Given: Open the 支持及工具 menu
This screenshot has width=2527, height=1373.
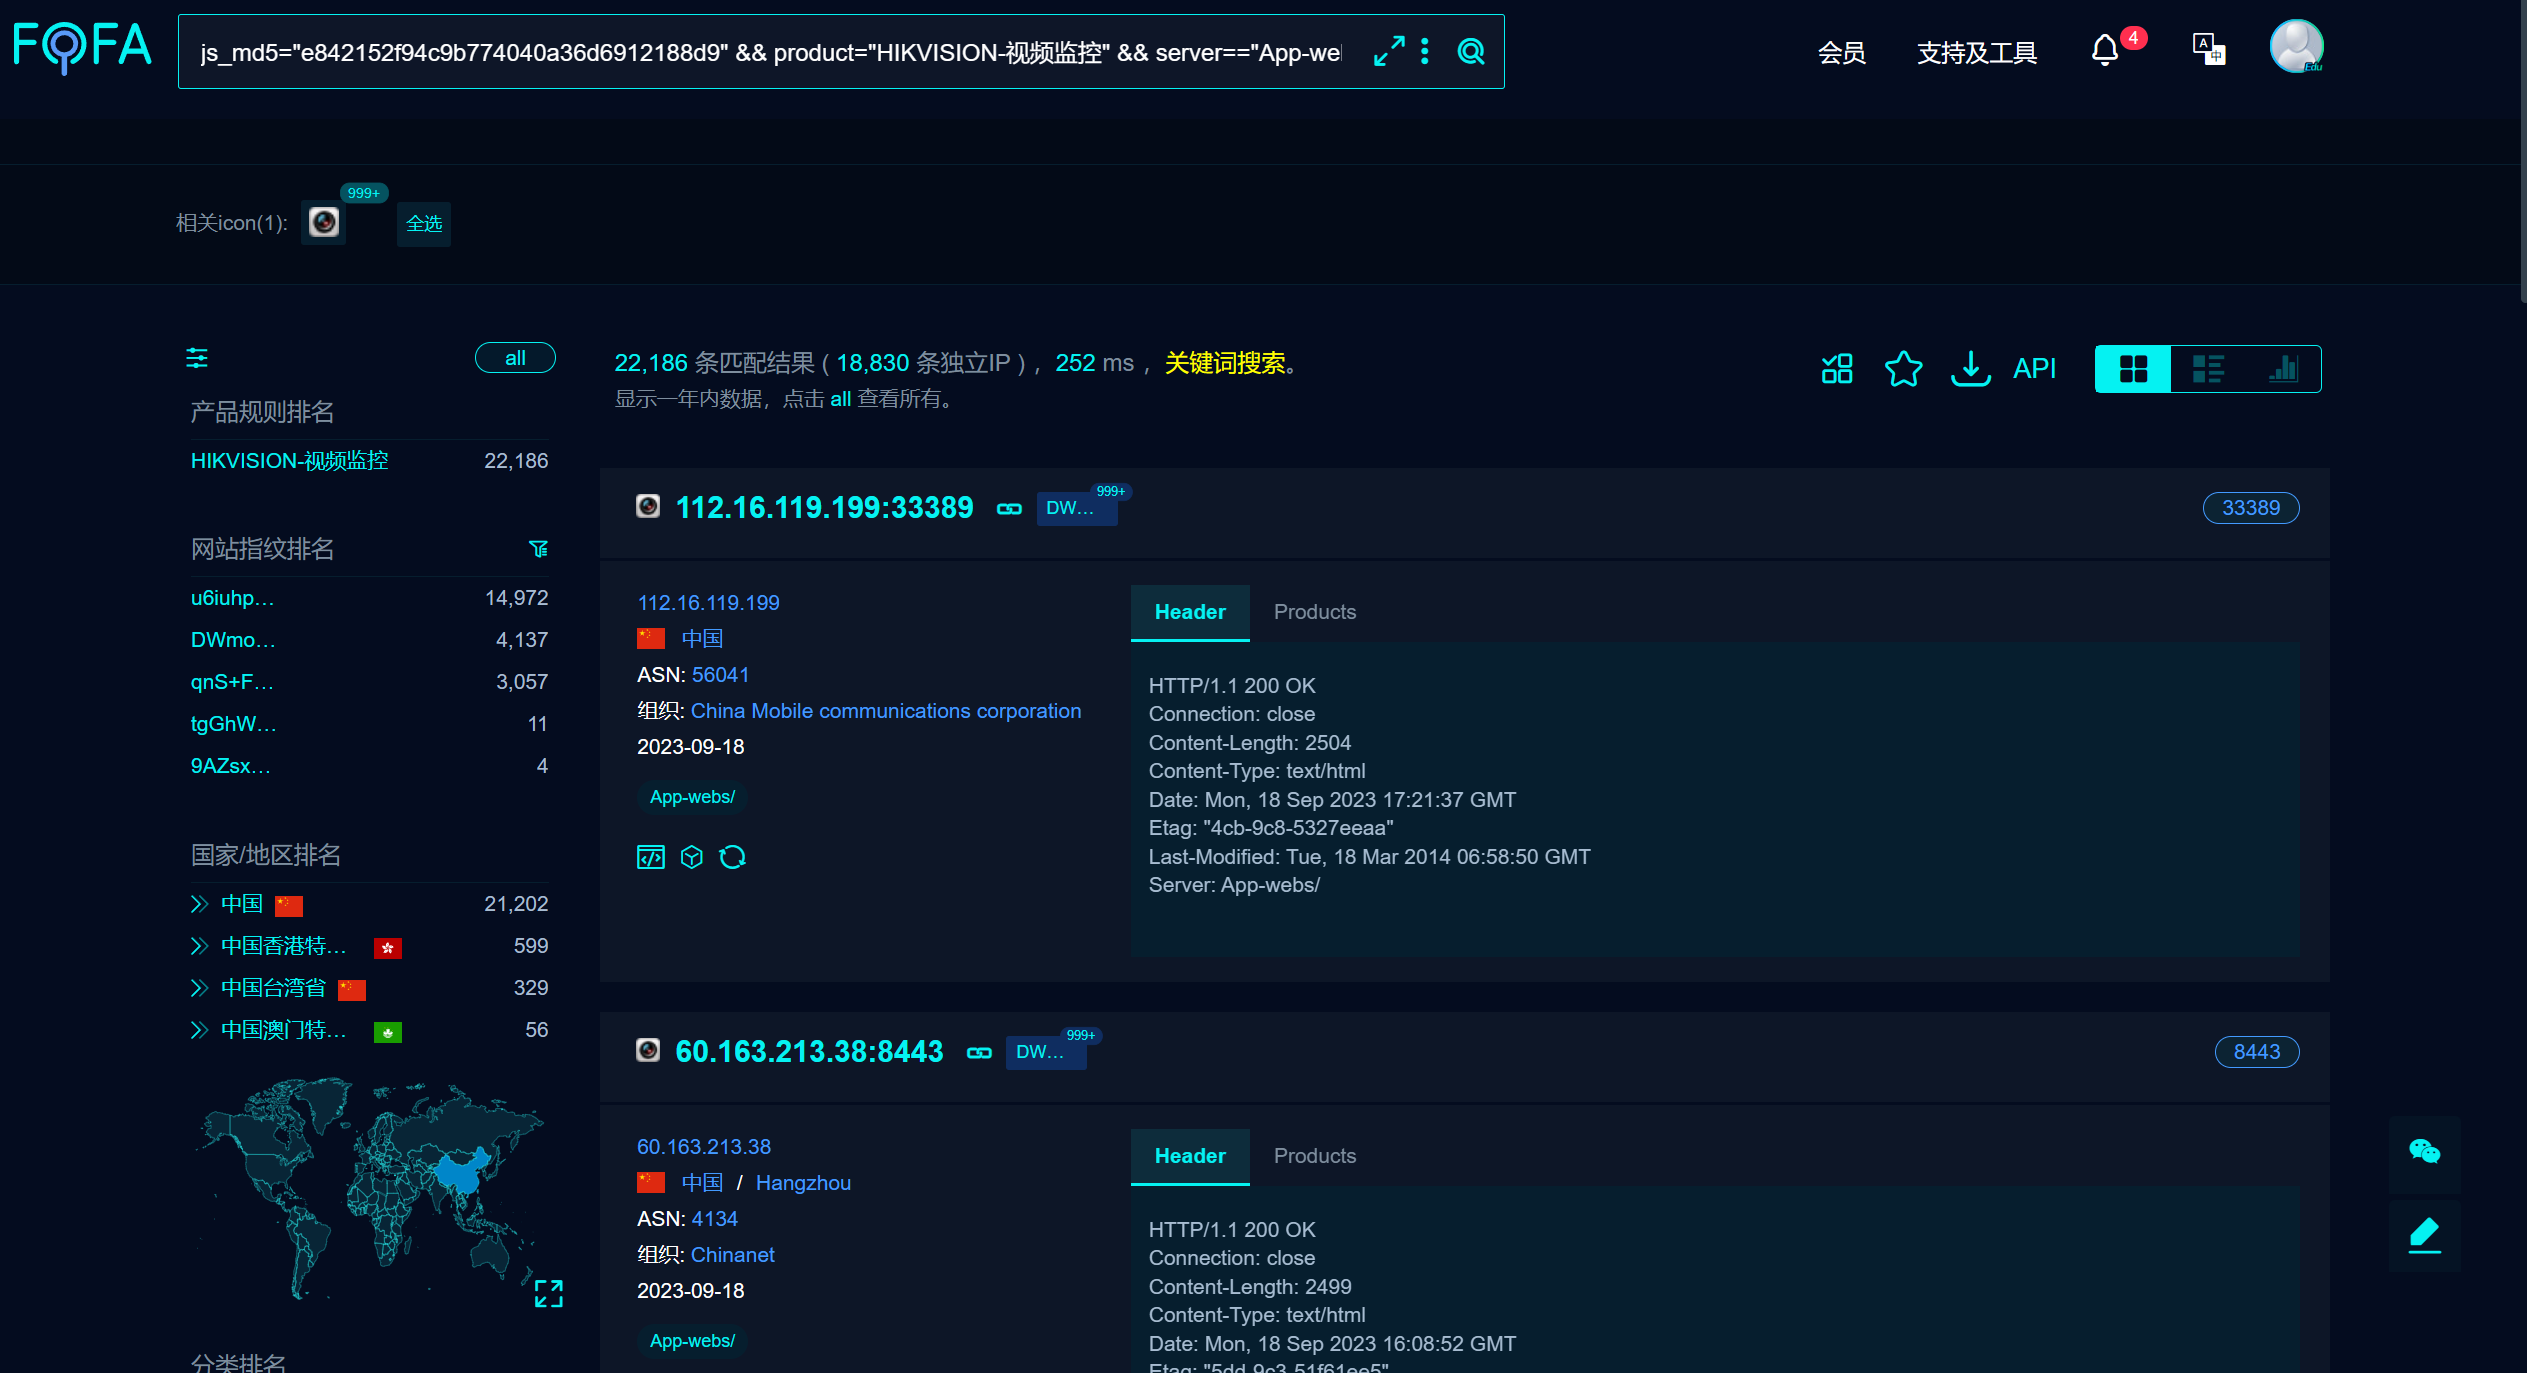Looking at the screenshot, I should (x=1977, y=52).
